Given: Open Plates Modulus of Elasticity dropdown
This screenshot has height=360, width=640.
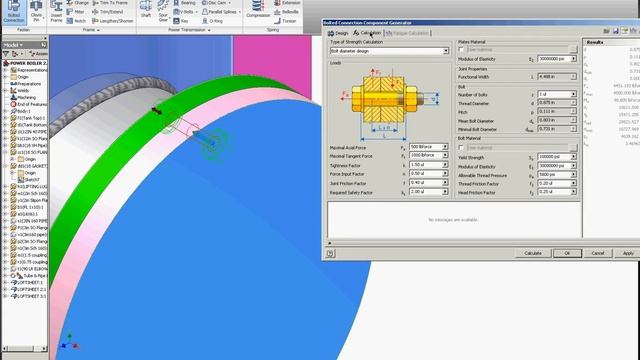Looking at the screenshot, I should click(573, 59).
